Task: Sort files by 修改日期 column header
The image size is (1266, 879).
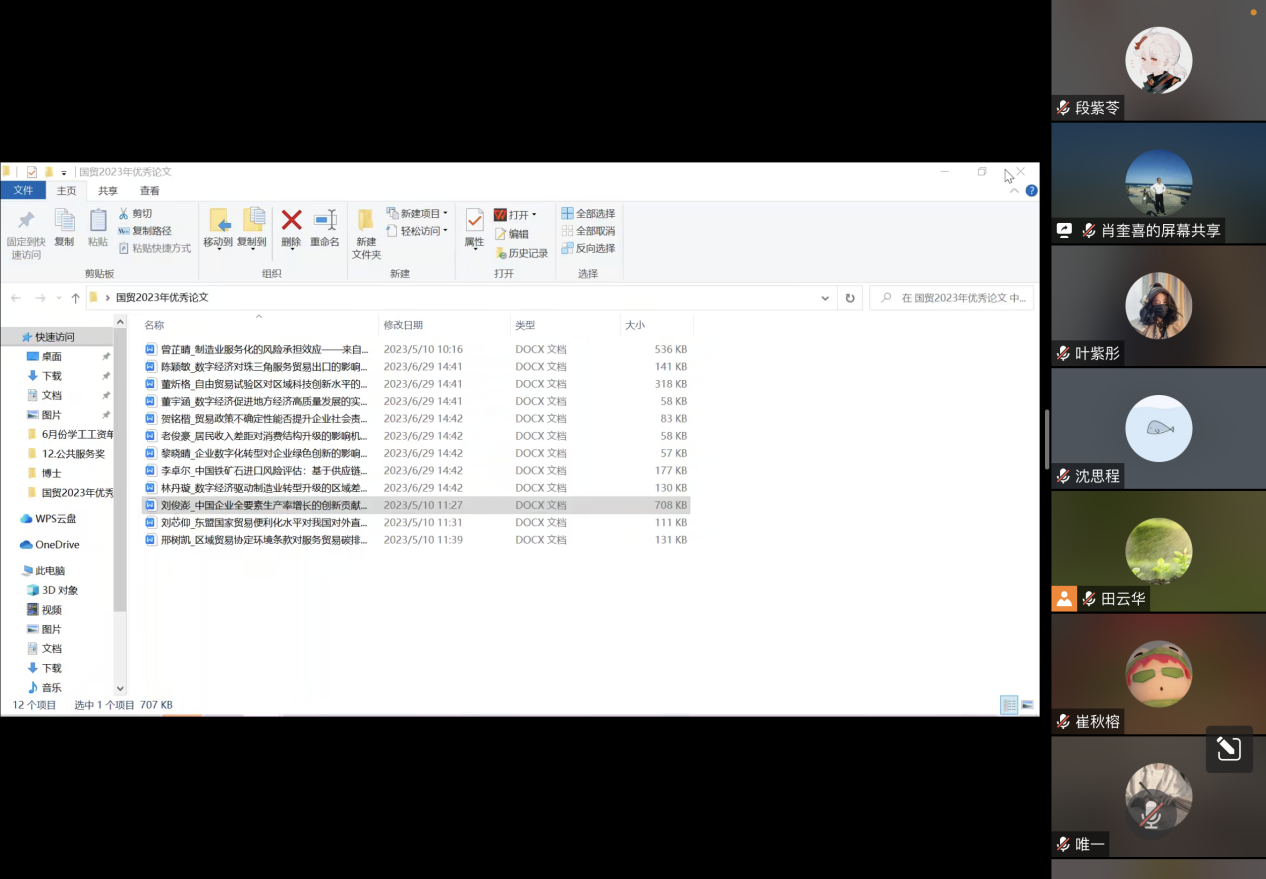Action: [x=403, y=325]
